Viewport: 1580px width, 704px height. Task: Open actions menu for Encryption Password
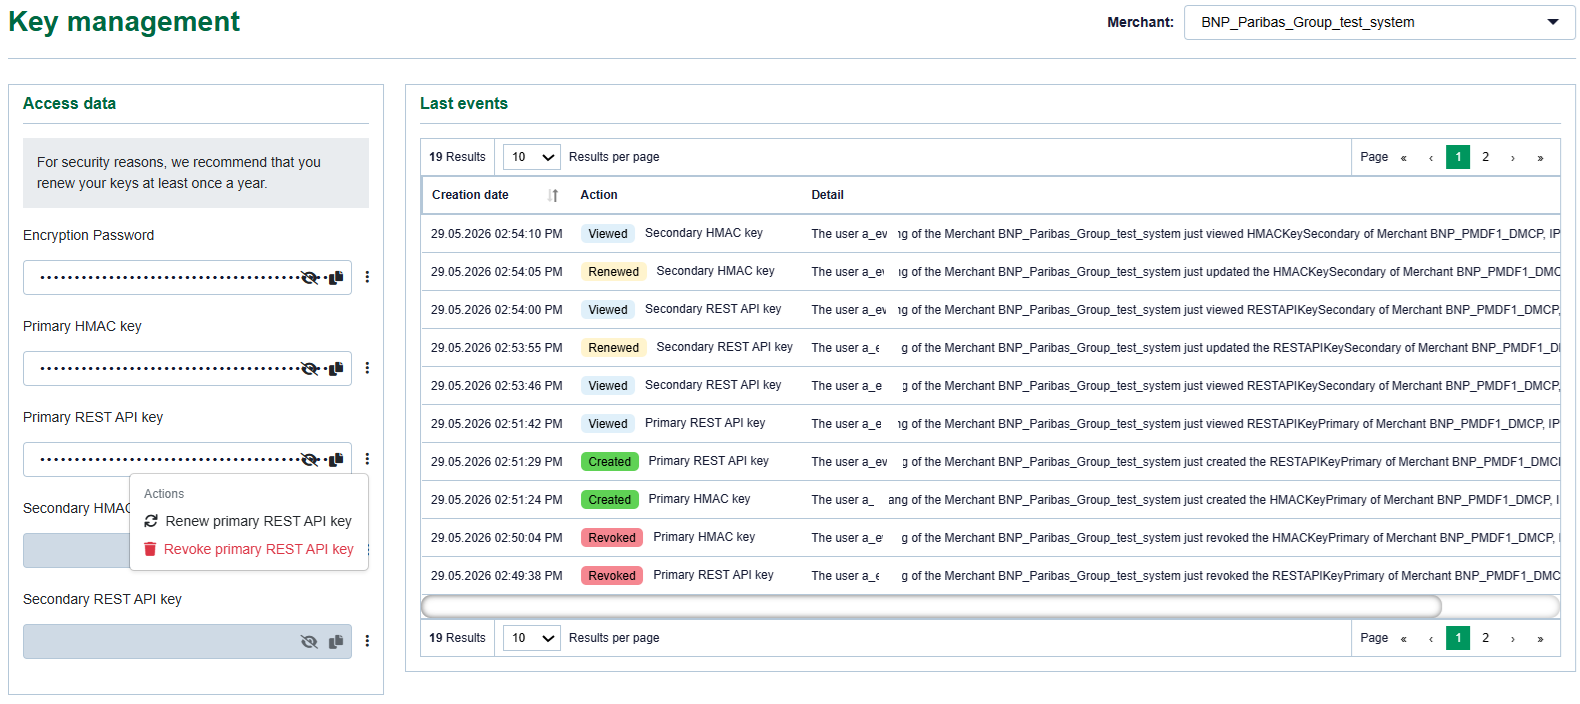pyautogui.click(x=367, y=277)
